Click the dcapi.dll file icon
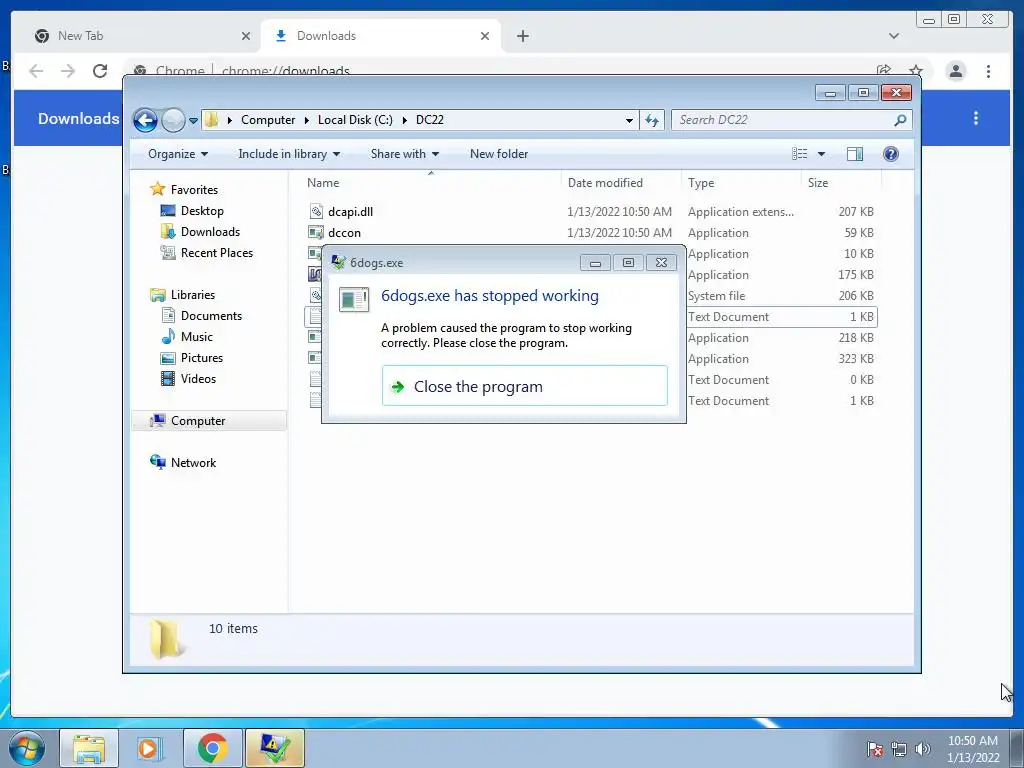Viewport: 1024px width, 768px height. click(x=316, y=212)
